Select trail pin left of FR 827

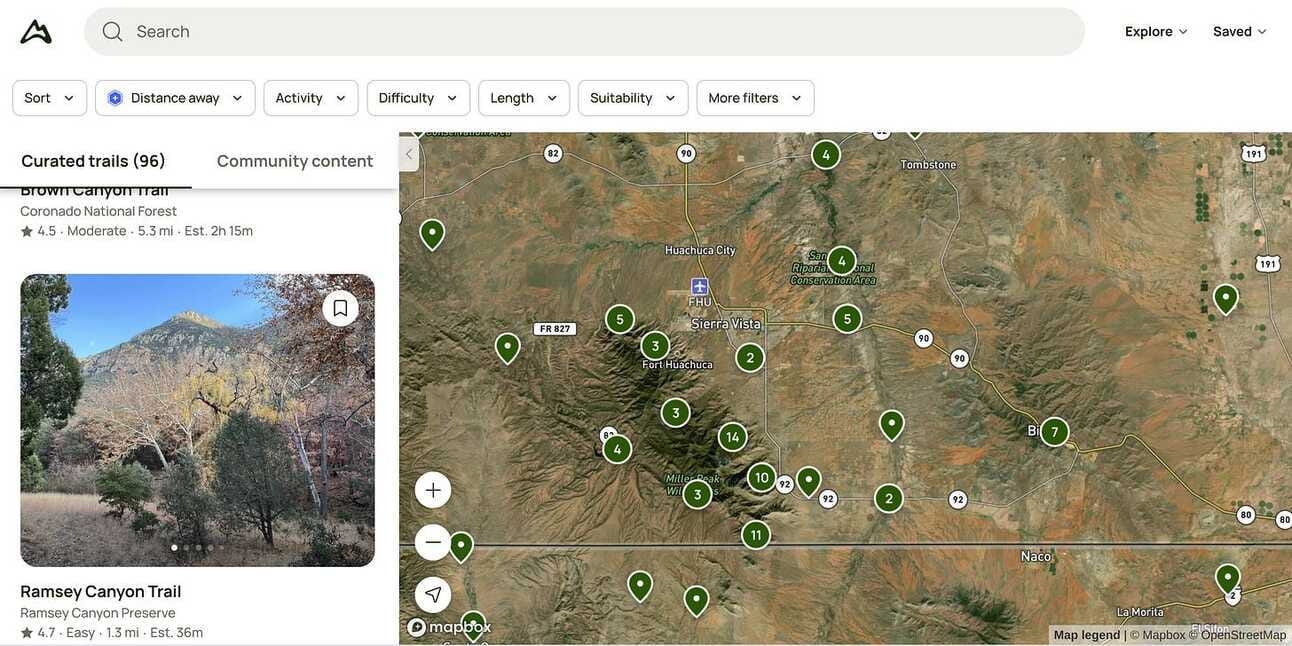(x=508, y=347)
